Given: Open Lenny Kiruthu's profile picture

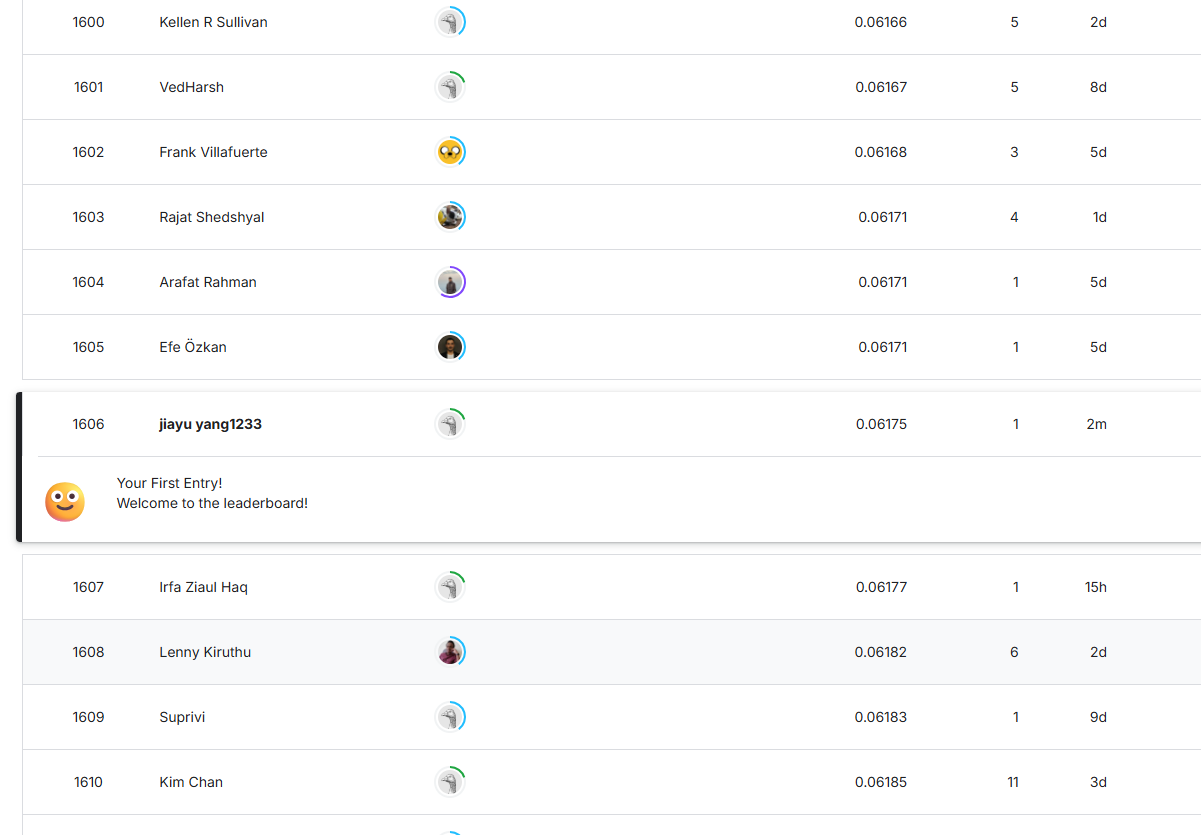Looking at the screenshot, I should 450,652.
